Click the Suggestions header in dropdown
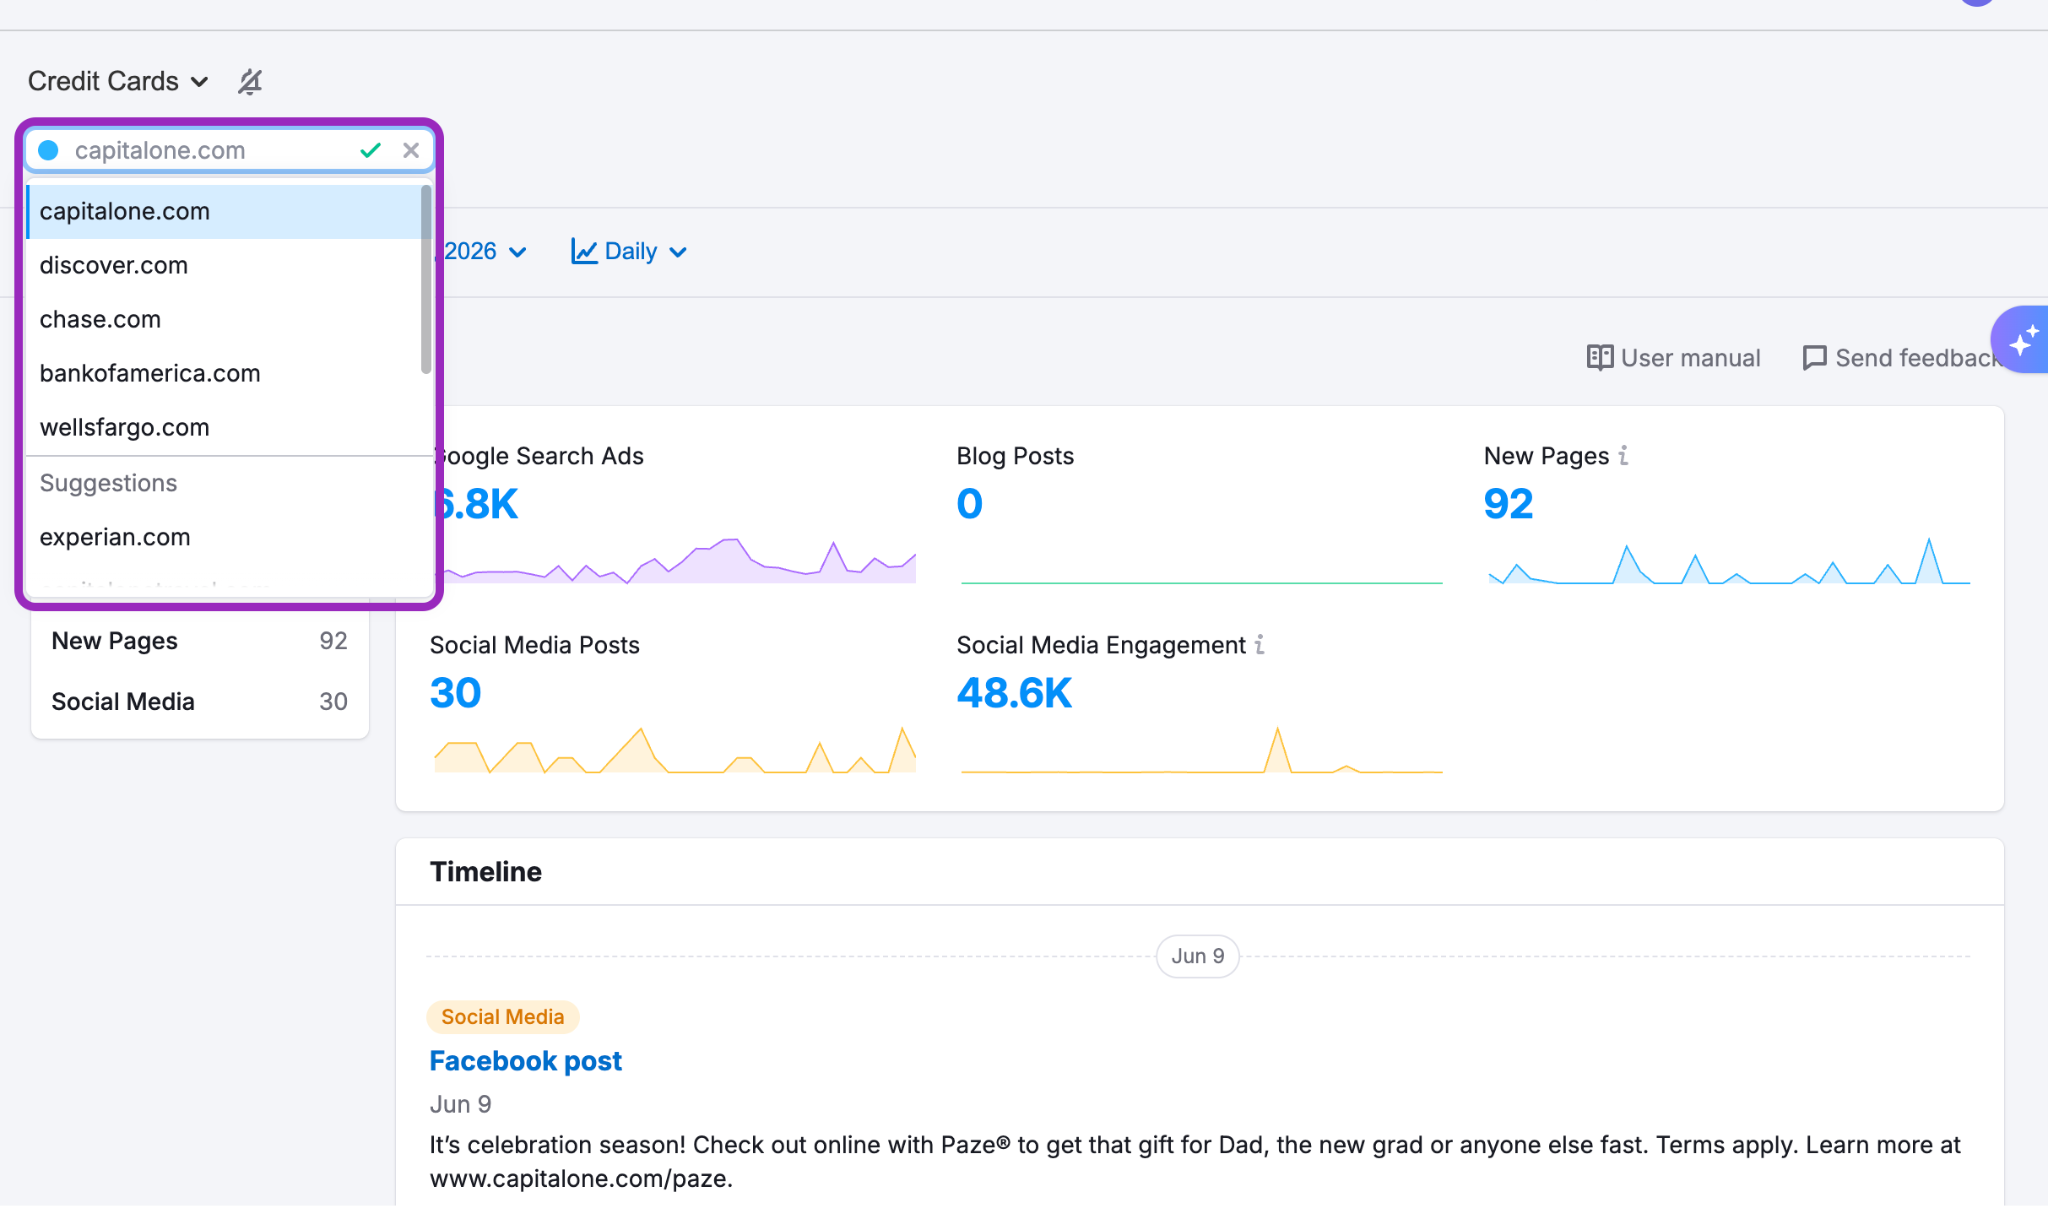 pyautogui.click(x=108, y=483)
